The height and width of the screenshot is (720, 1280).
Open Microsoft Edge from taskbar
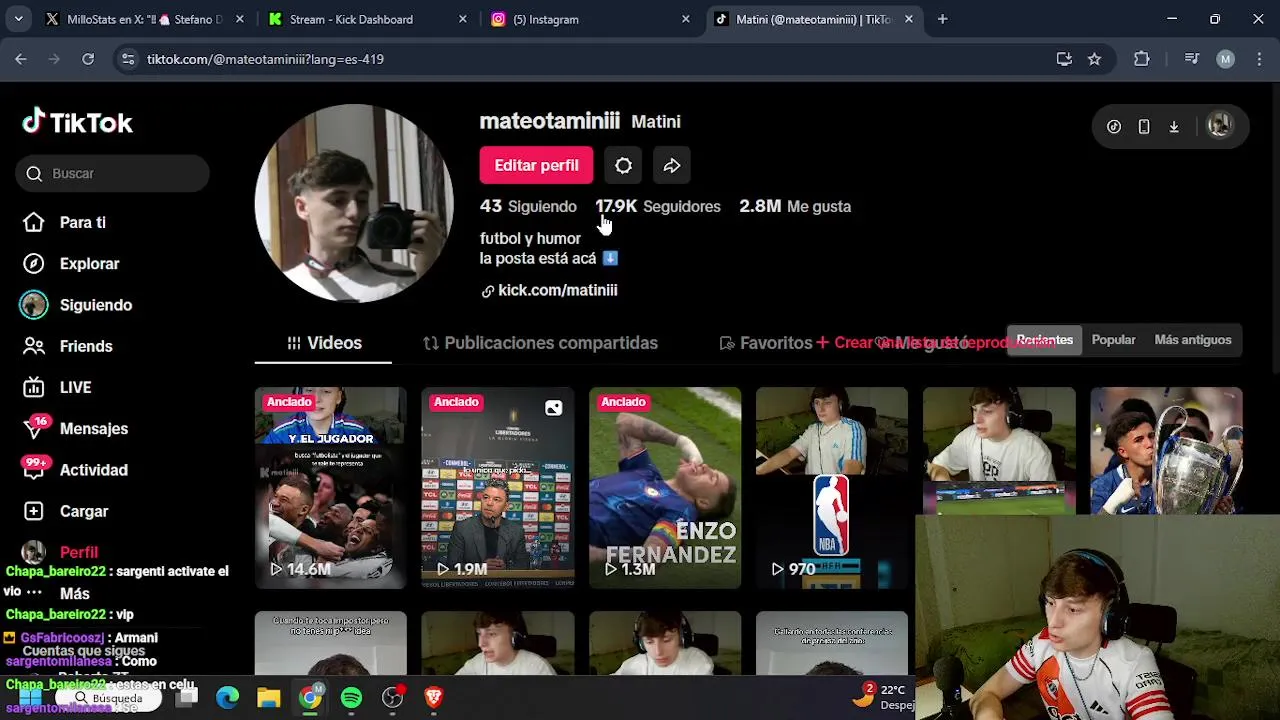(228, 697)
